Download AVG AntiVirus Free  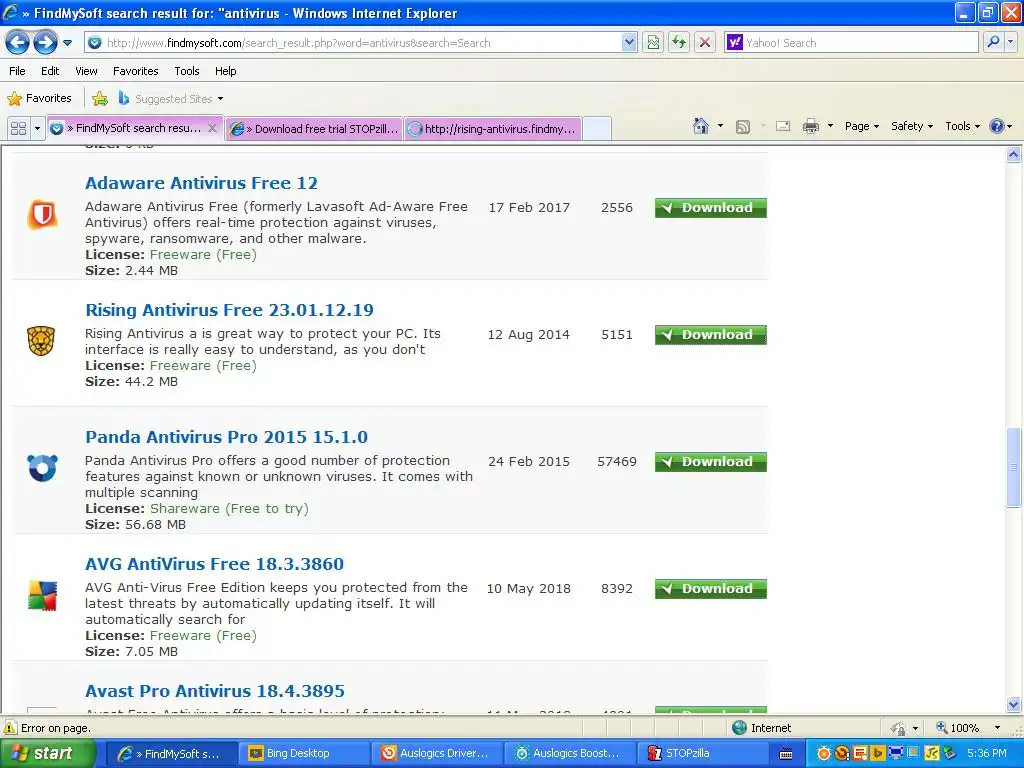(x=711, y=589)
